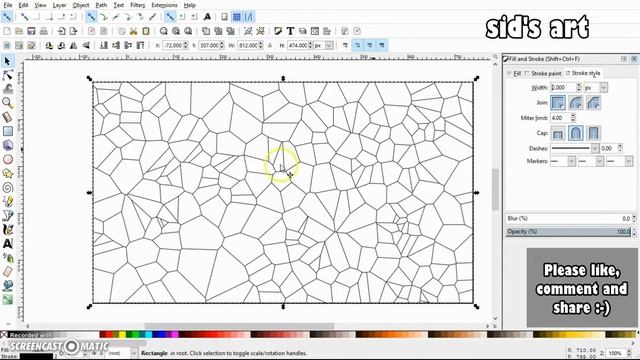Screen dimensions: 640x360
Task: Open the end Markers dropdown
Action: [629, 161]
